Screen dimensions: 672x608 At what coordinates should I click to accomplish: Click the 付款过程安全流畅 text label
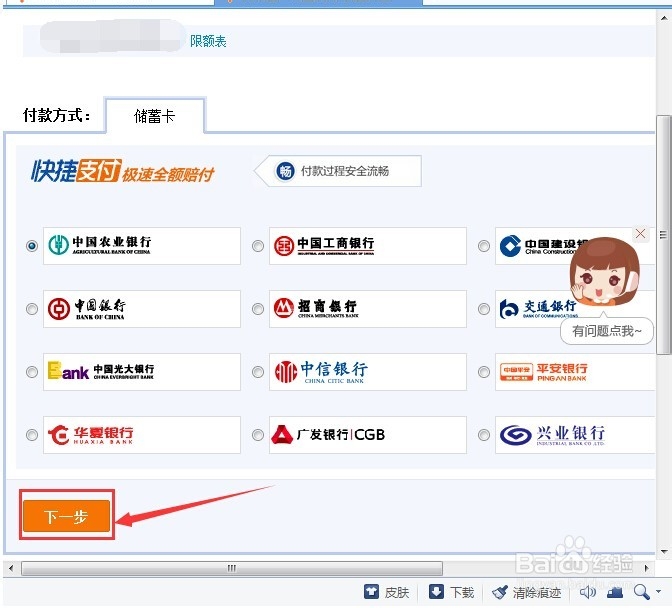coord(345,171)
